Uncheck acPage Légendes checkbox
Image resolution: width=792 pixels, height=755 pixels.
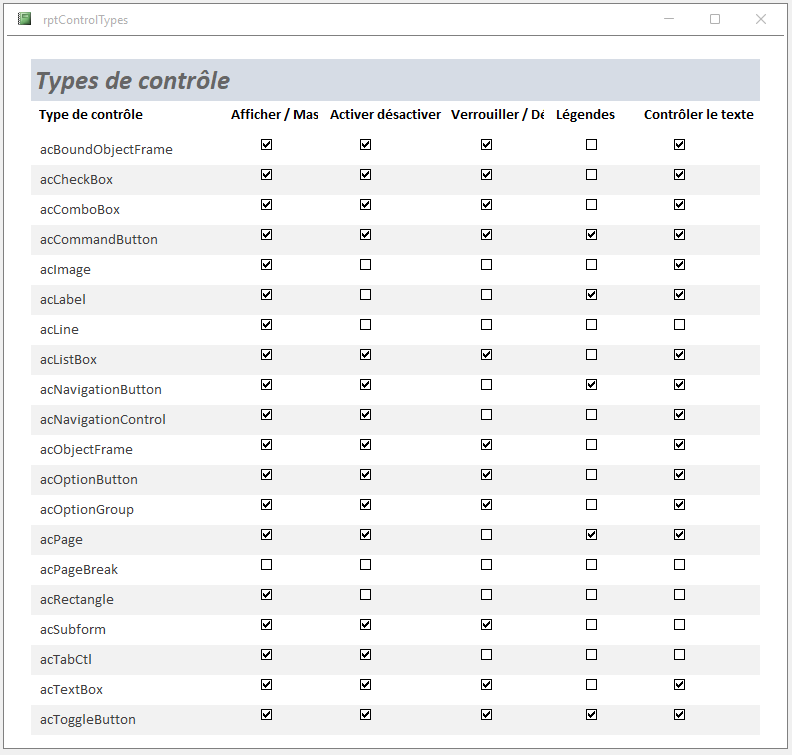pyautogui.click(x=591, y=535)
